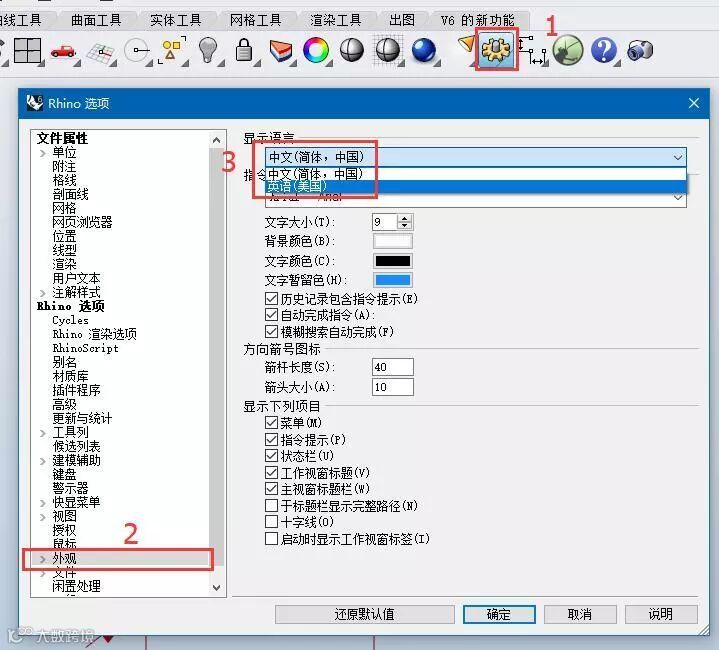
Task: Expand the 工具列 tree node
Action: [43, 433]
